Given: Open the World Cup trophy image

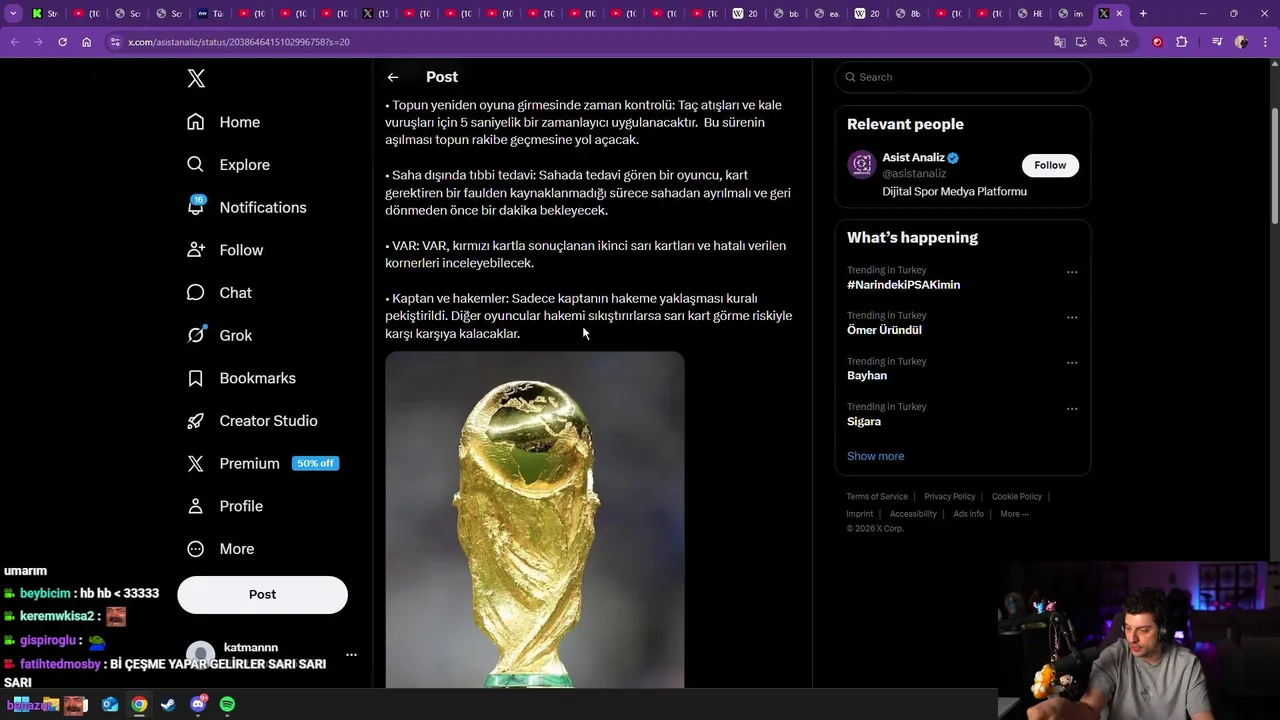Looking at the screenshot, I should 535,520.
